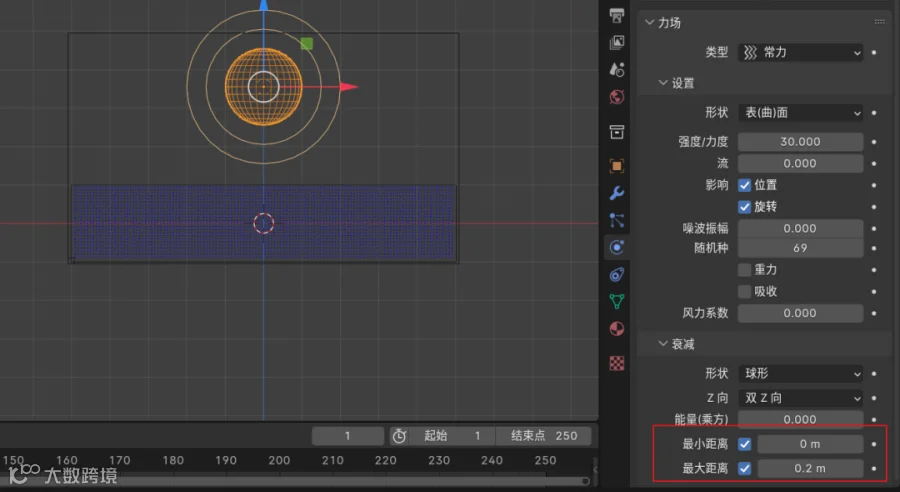
Task: Toggle the 位置 influence checkbox
Action: pos(744,185)
